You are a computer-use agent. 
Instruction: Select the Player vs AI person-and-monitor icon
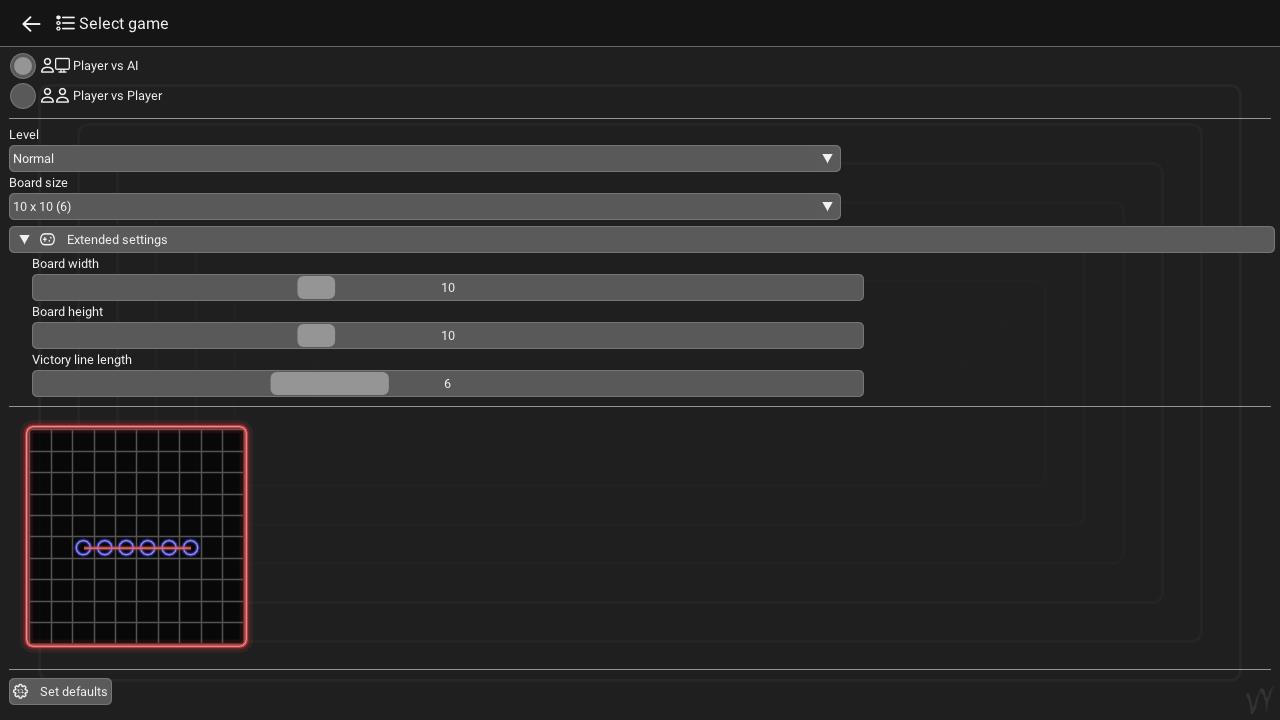[56, 65]
